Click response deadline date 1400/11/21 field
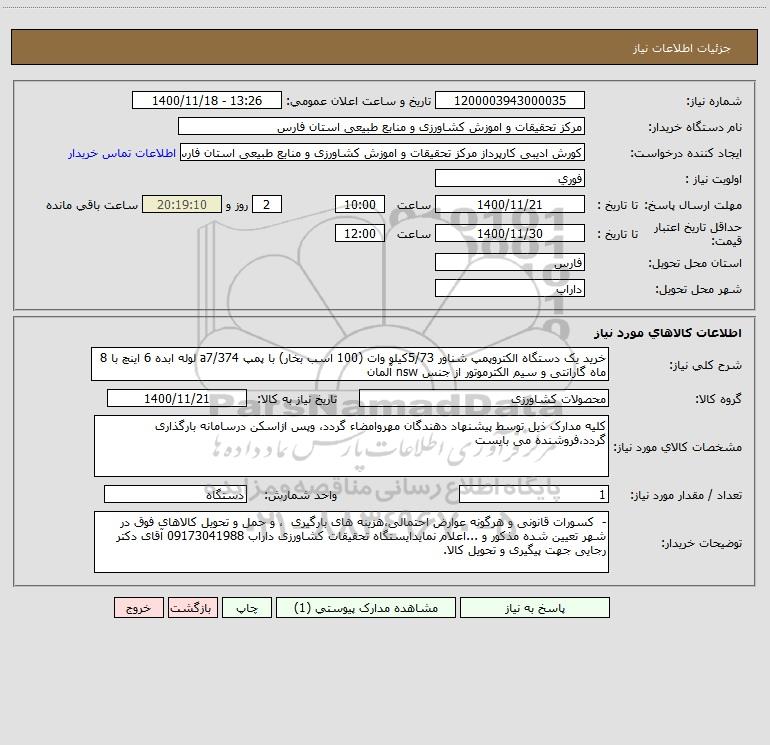The height and width of the screenshot is (745, 770). (510, 204)
